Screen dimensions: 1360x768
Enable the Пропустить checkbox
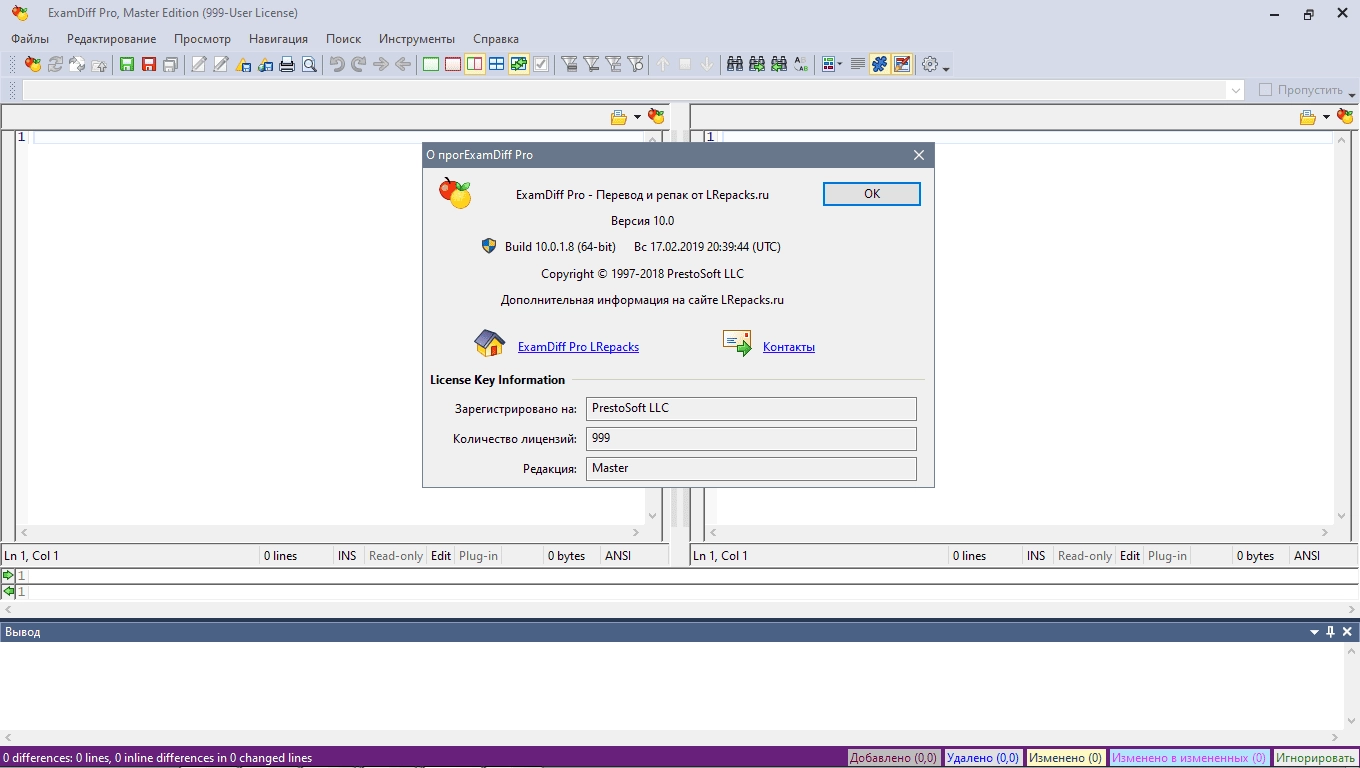click(x=1265, y=90)
